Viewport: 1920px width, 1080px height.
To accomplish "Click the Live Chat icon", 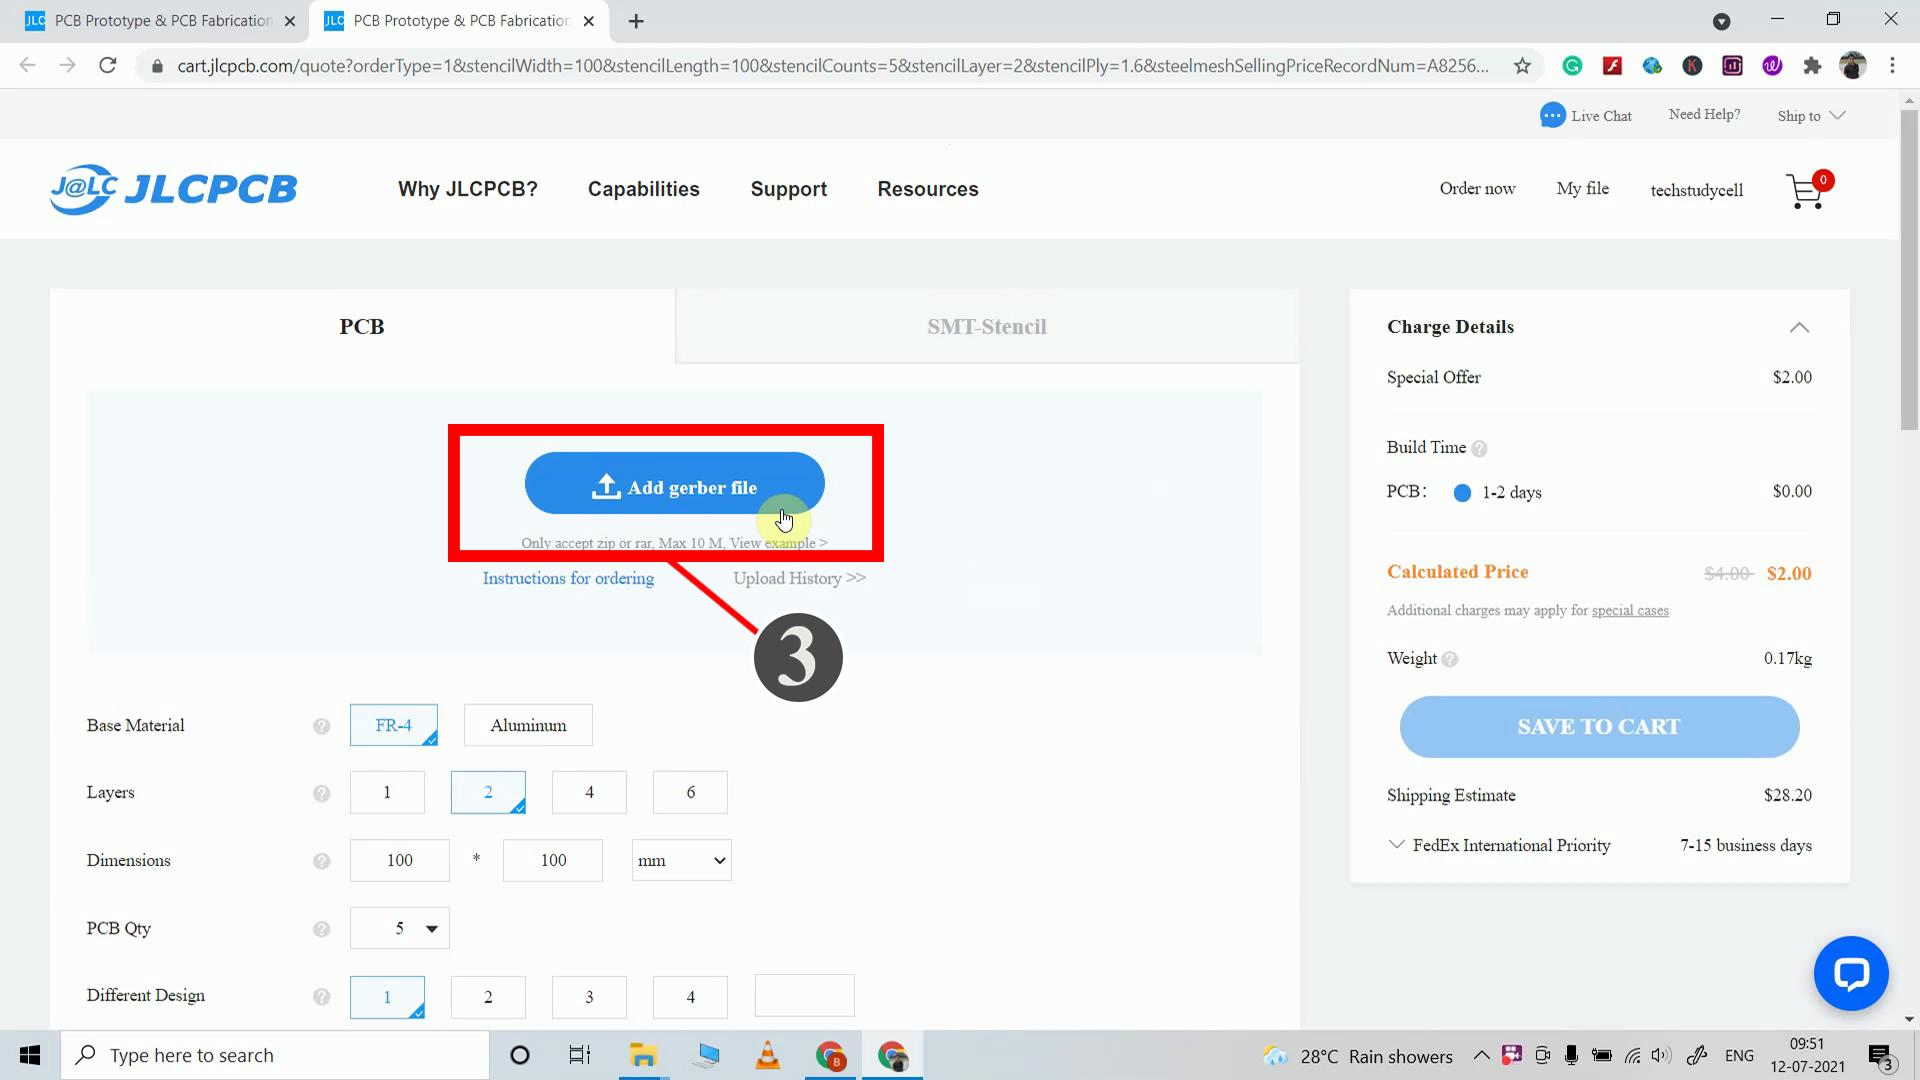I will click(1552, 115).
